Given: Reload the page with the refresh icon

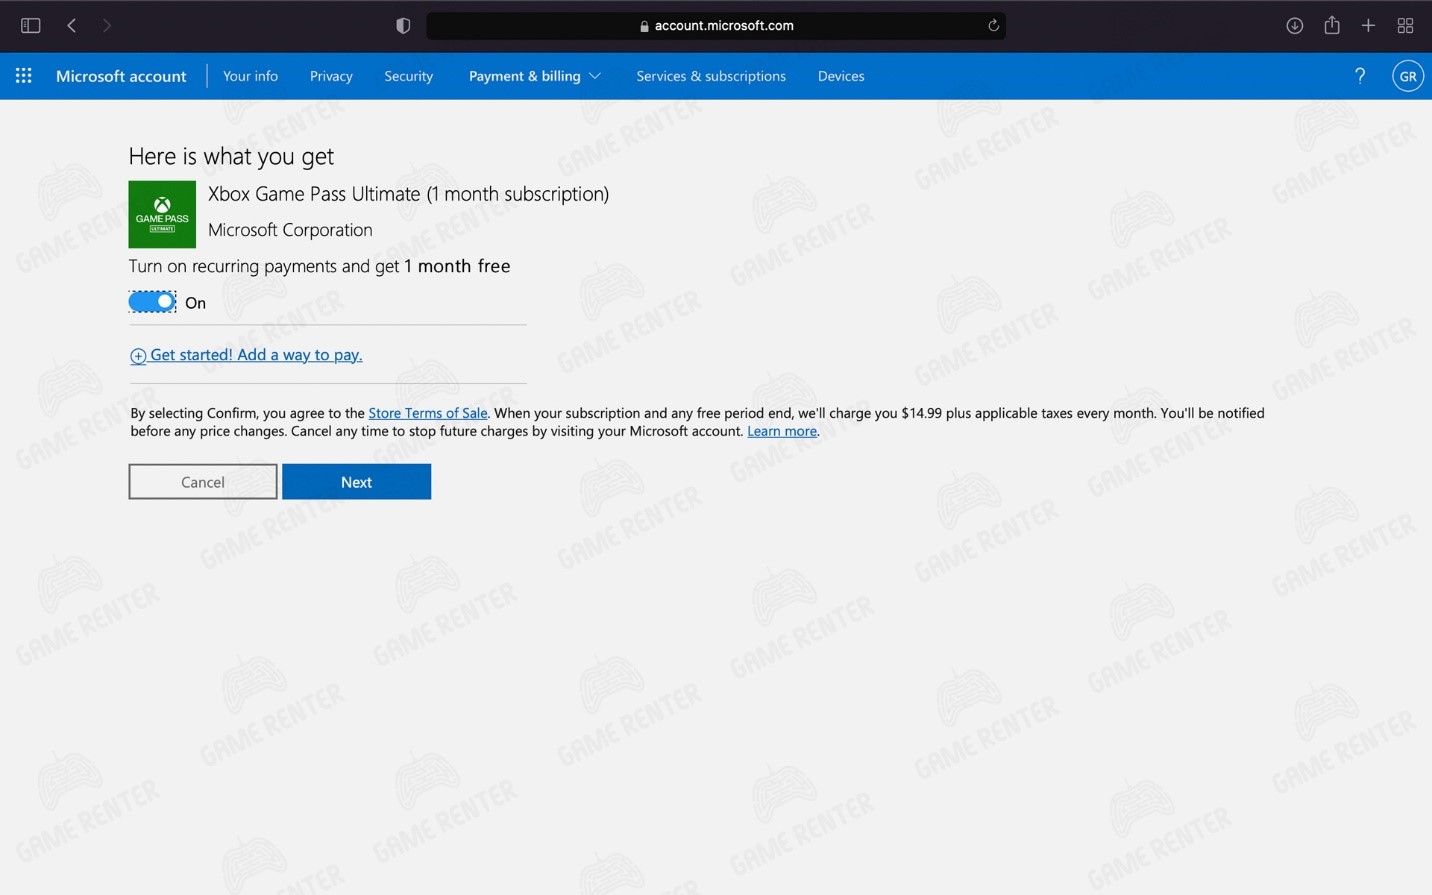Looking at the screenshot, I should pyautogui.click(x=993, y=26).
